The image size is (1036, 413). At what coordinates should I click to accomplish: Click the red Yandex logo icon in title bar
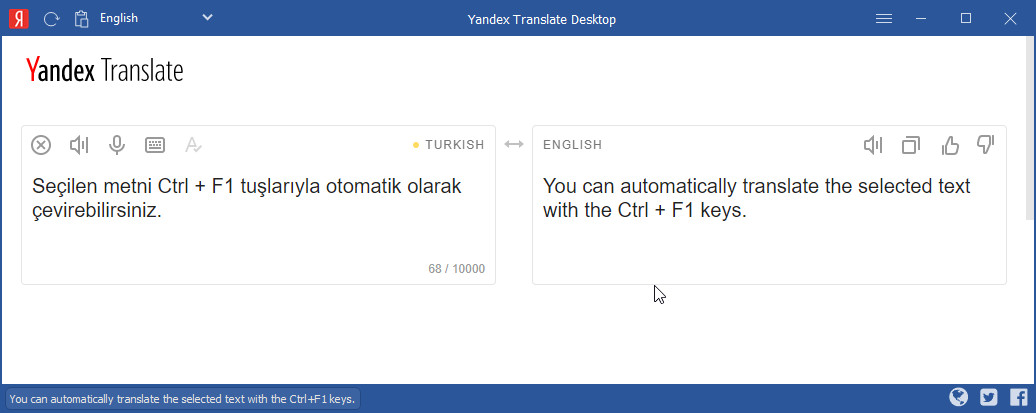pos(18,19)
